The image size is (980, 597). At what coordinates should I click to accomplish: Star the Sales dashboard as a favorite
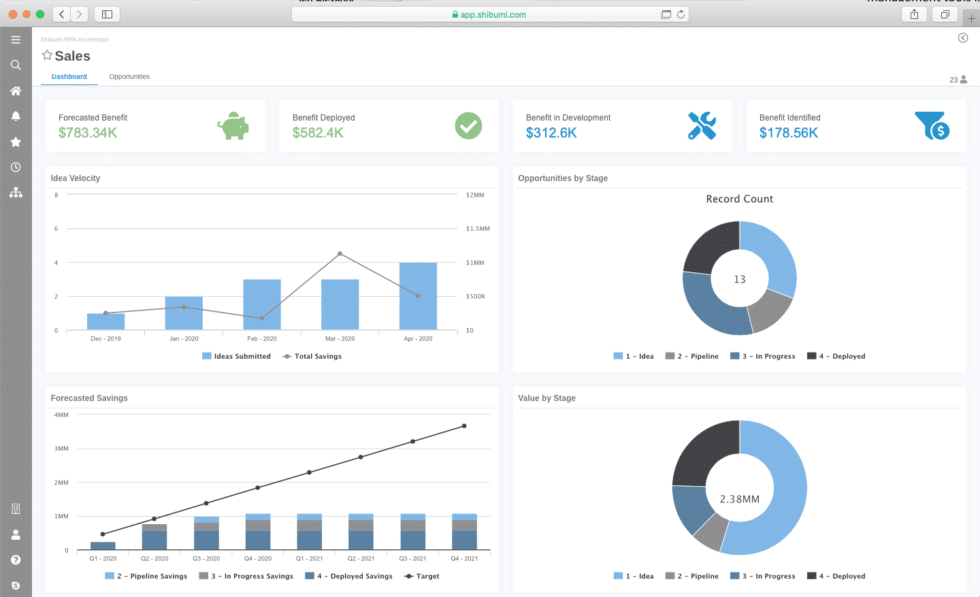(47, 56)
